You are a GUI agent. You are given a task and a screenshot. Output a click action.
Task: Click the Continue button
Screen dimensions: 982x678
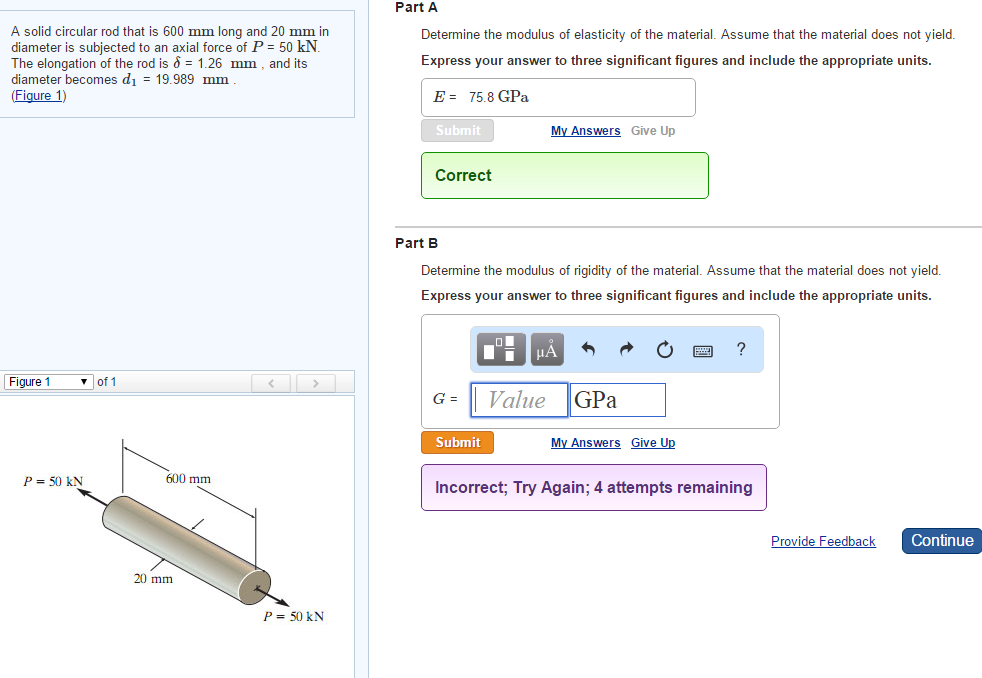(x=941, y=541)
